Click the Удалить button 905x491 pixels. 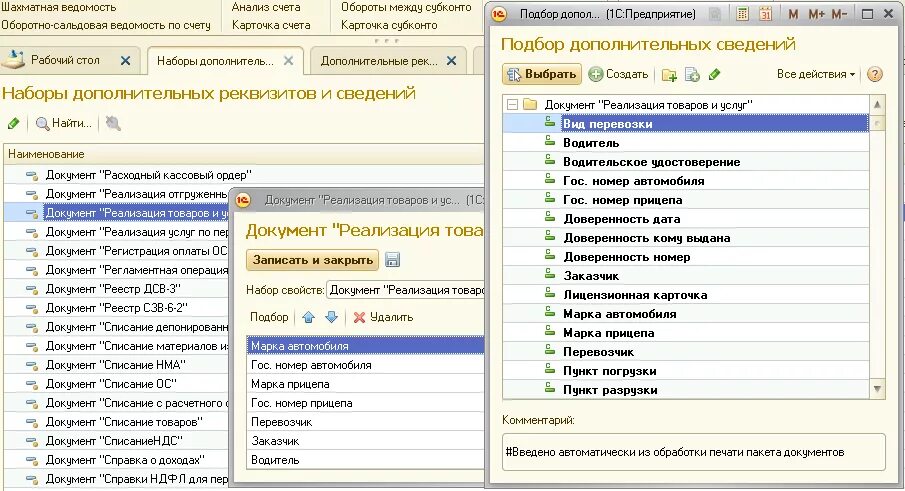(x=383, y=317)
